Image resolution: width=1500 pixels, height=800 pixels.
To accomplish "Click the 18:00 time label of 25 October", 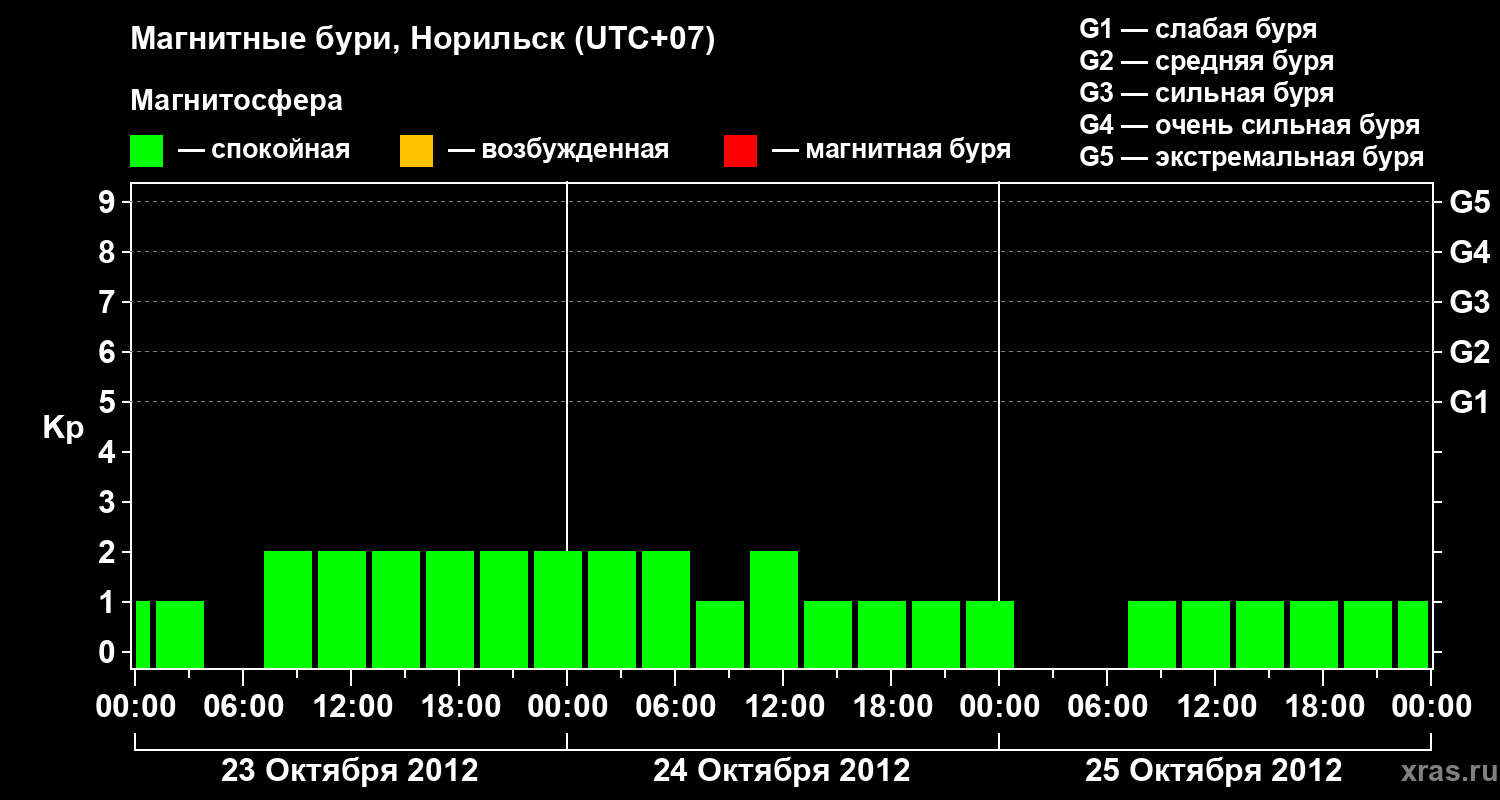I will (1323, 706).
